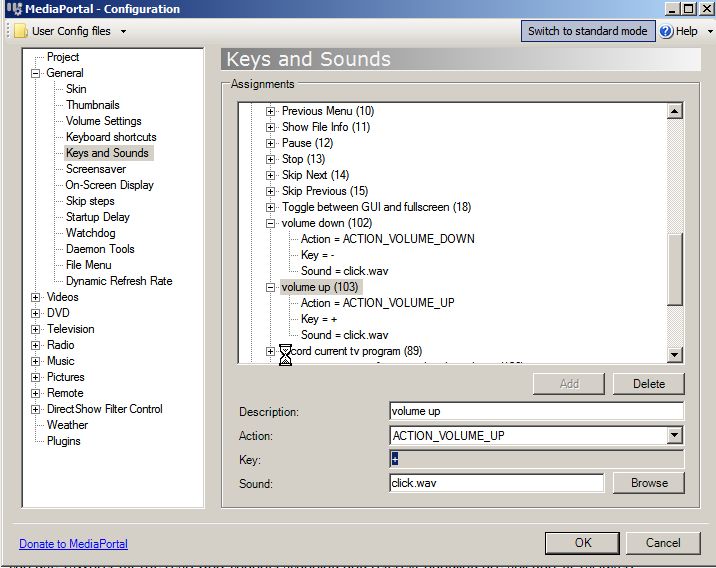Open the Daemon Tools page
716x568 pixels.
tap(100, 249)
